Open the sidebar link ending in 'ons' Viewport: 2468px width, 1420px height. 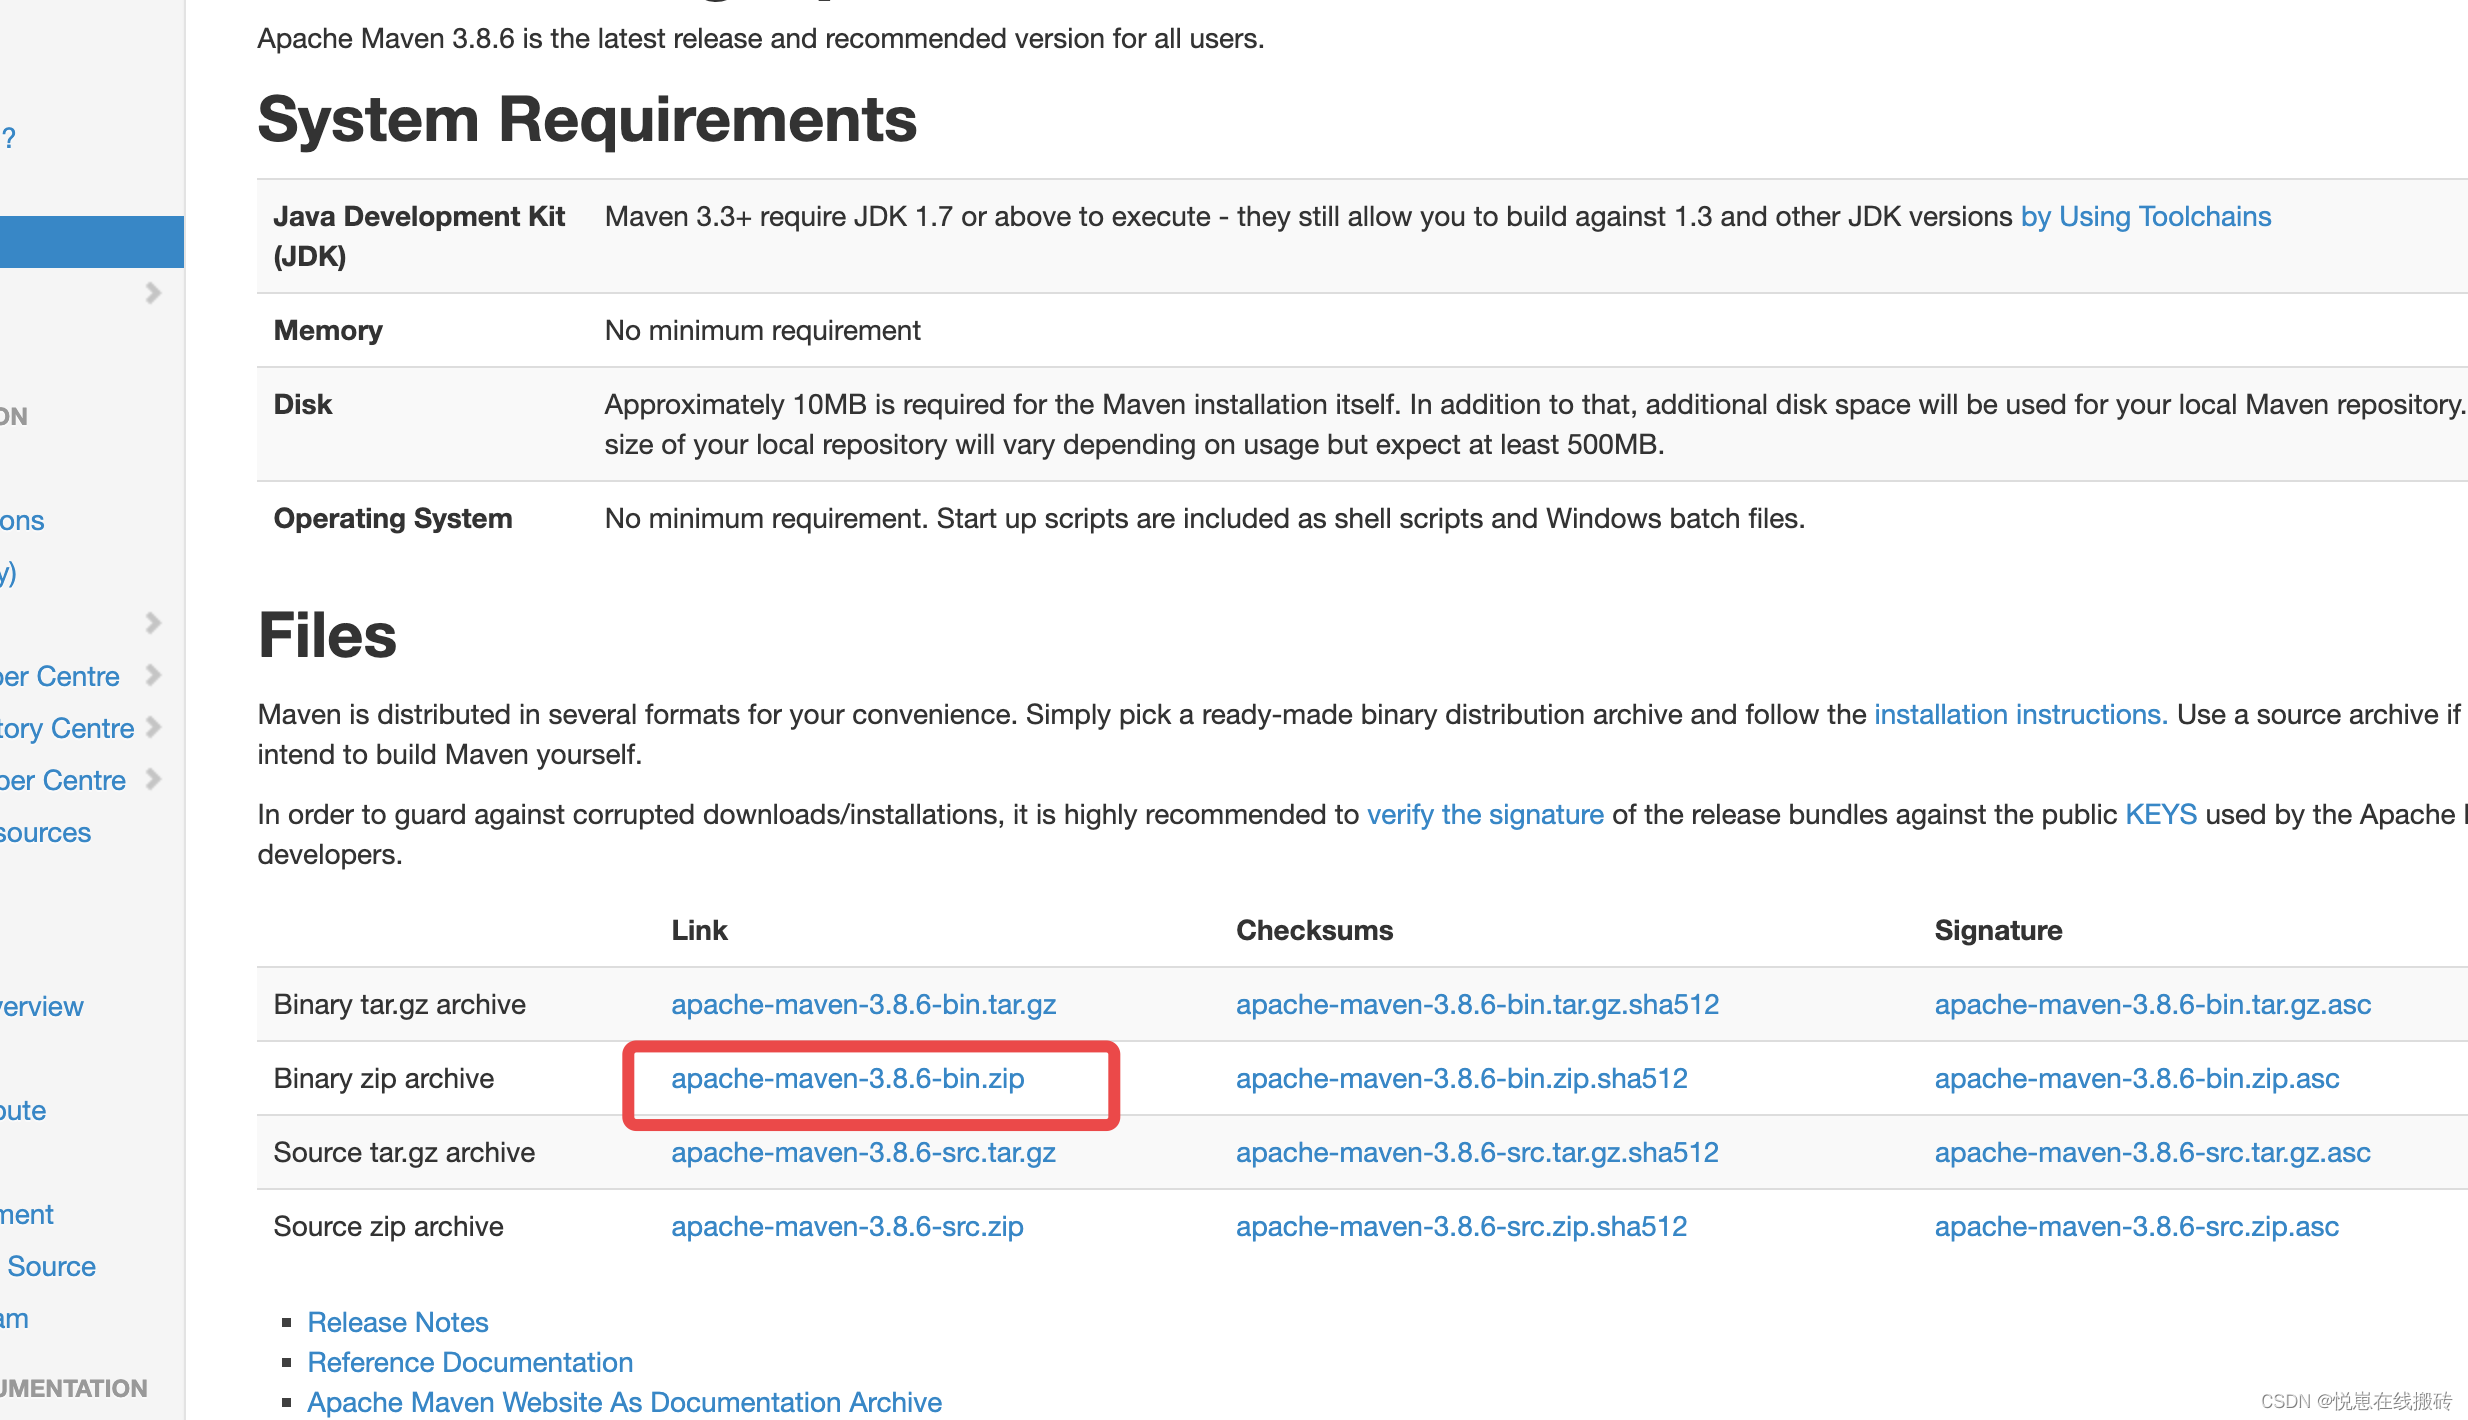(x=22, y=520)
